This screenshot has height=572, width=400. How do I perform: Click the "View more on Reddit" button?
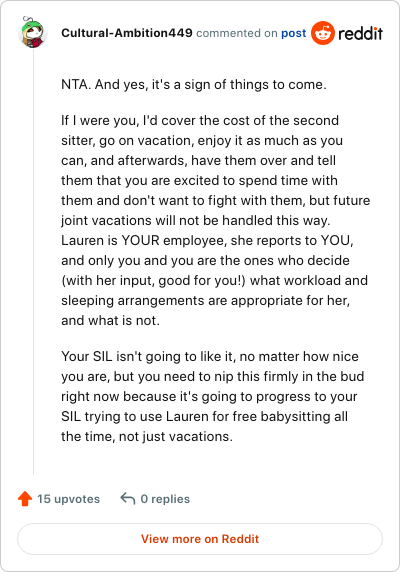point(200,539)
